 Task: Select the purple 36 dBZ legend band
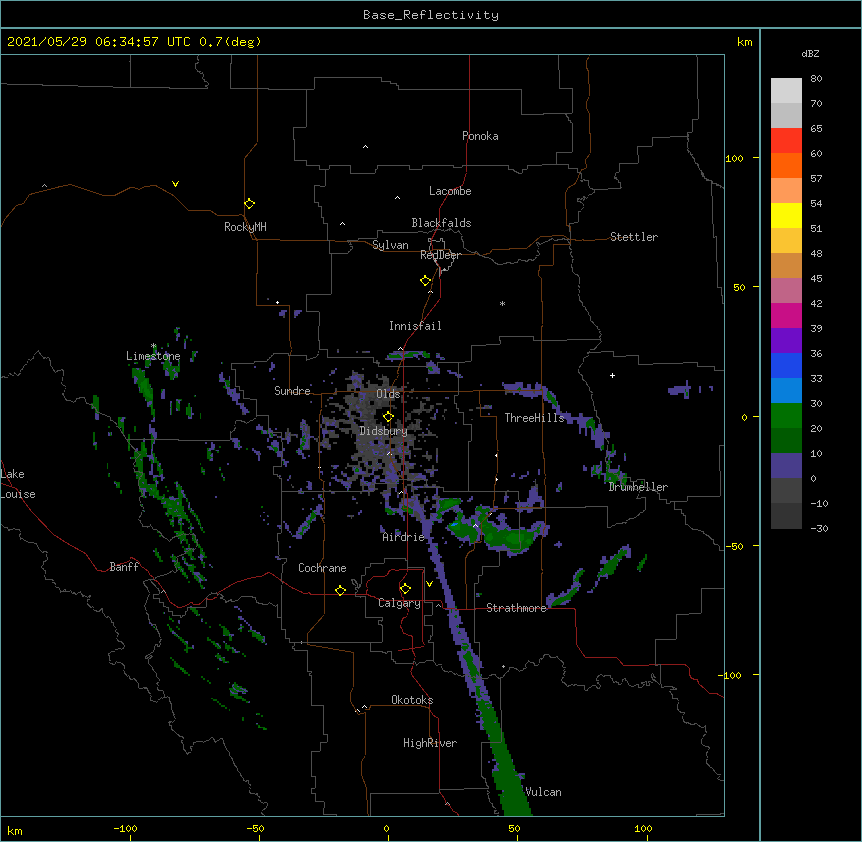pyautogui.click(x=786, y=341)
